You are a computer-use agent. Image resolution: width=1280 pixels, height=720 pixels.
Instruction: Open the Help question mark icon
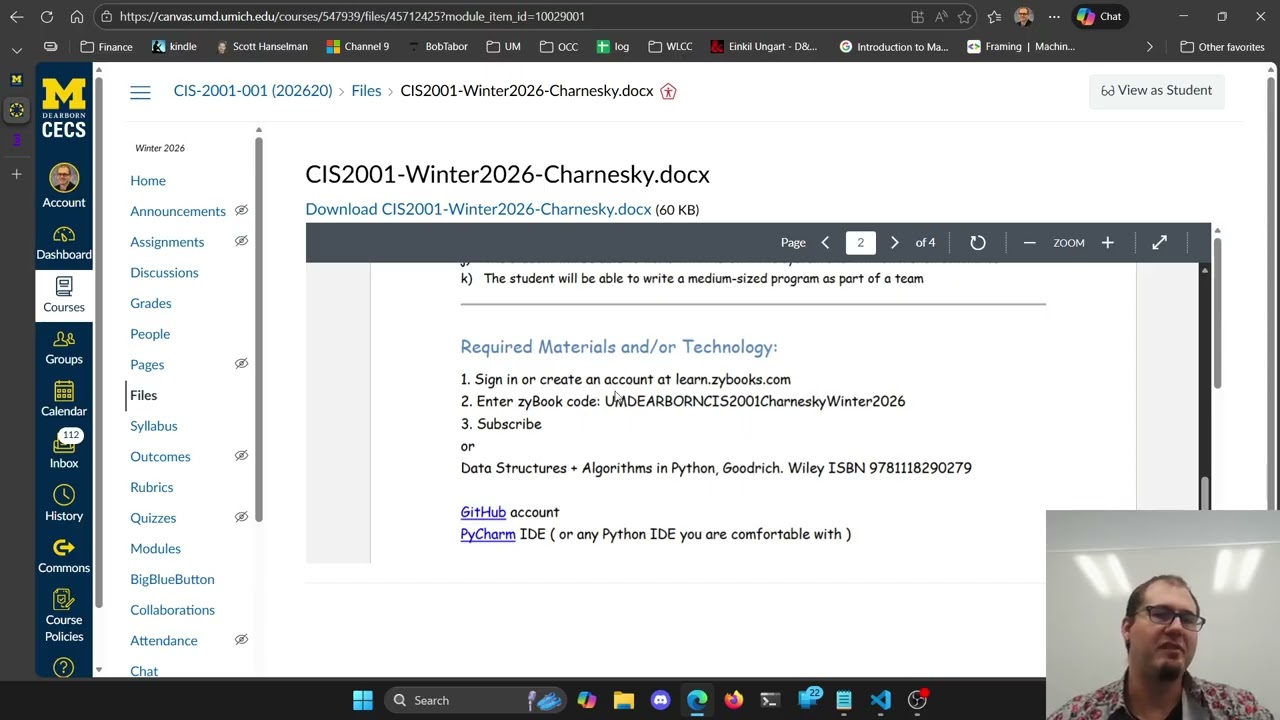click(64, 667)
